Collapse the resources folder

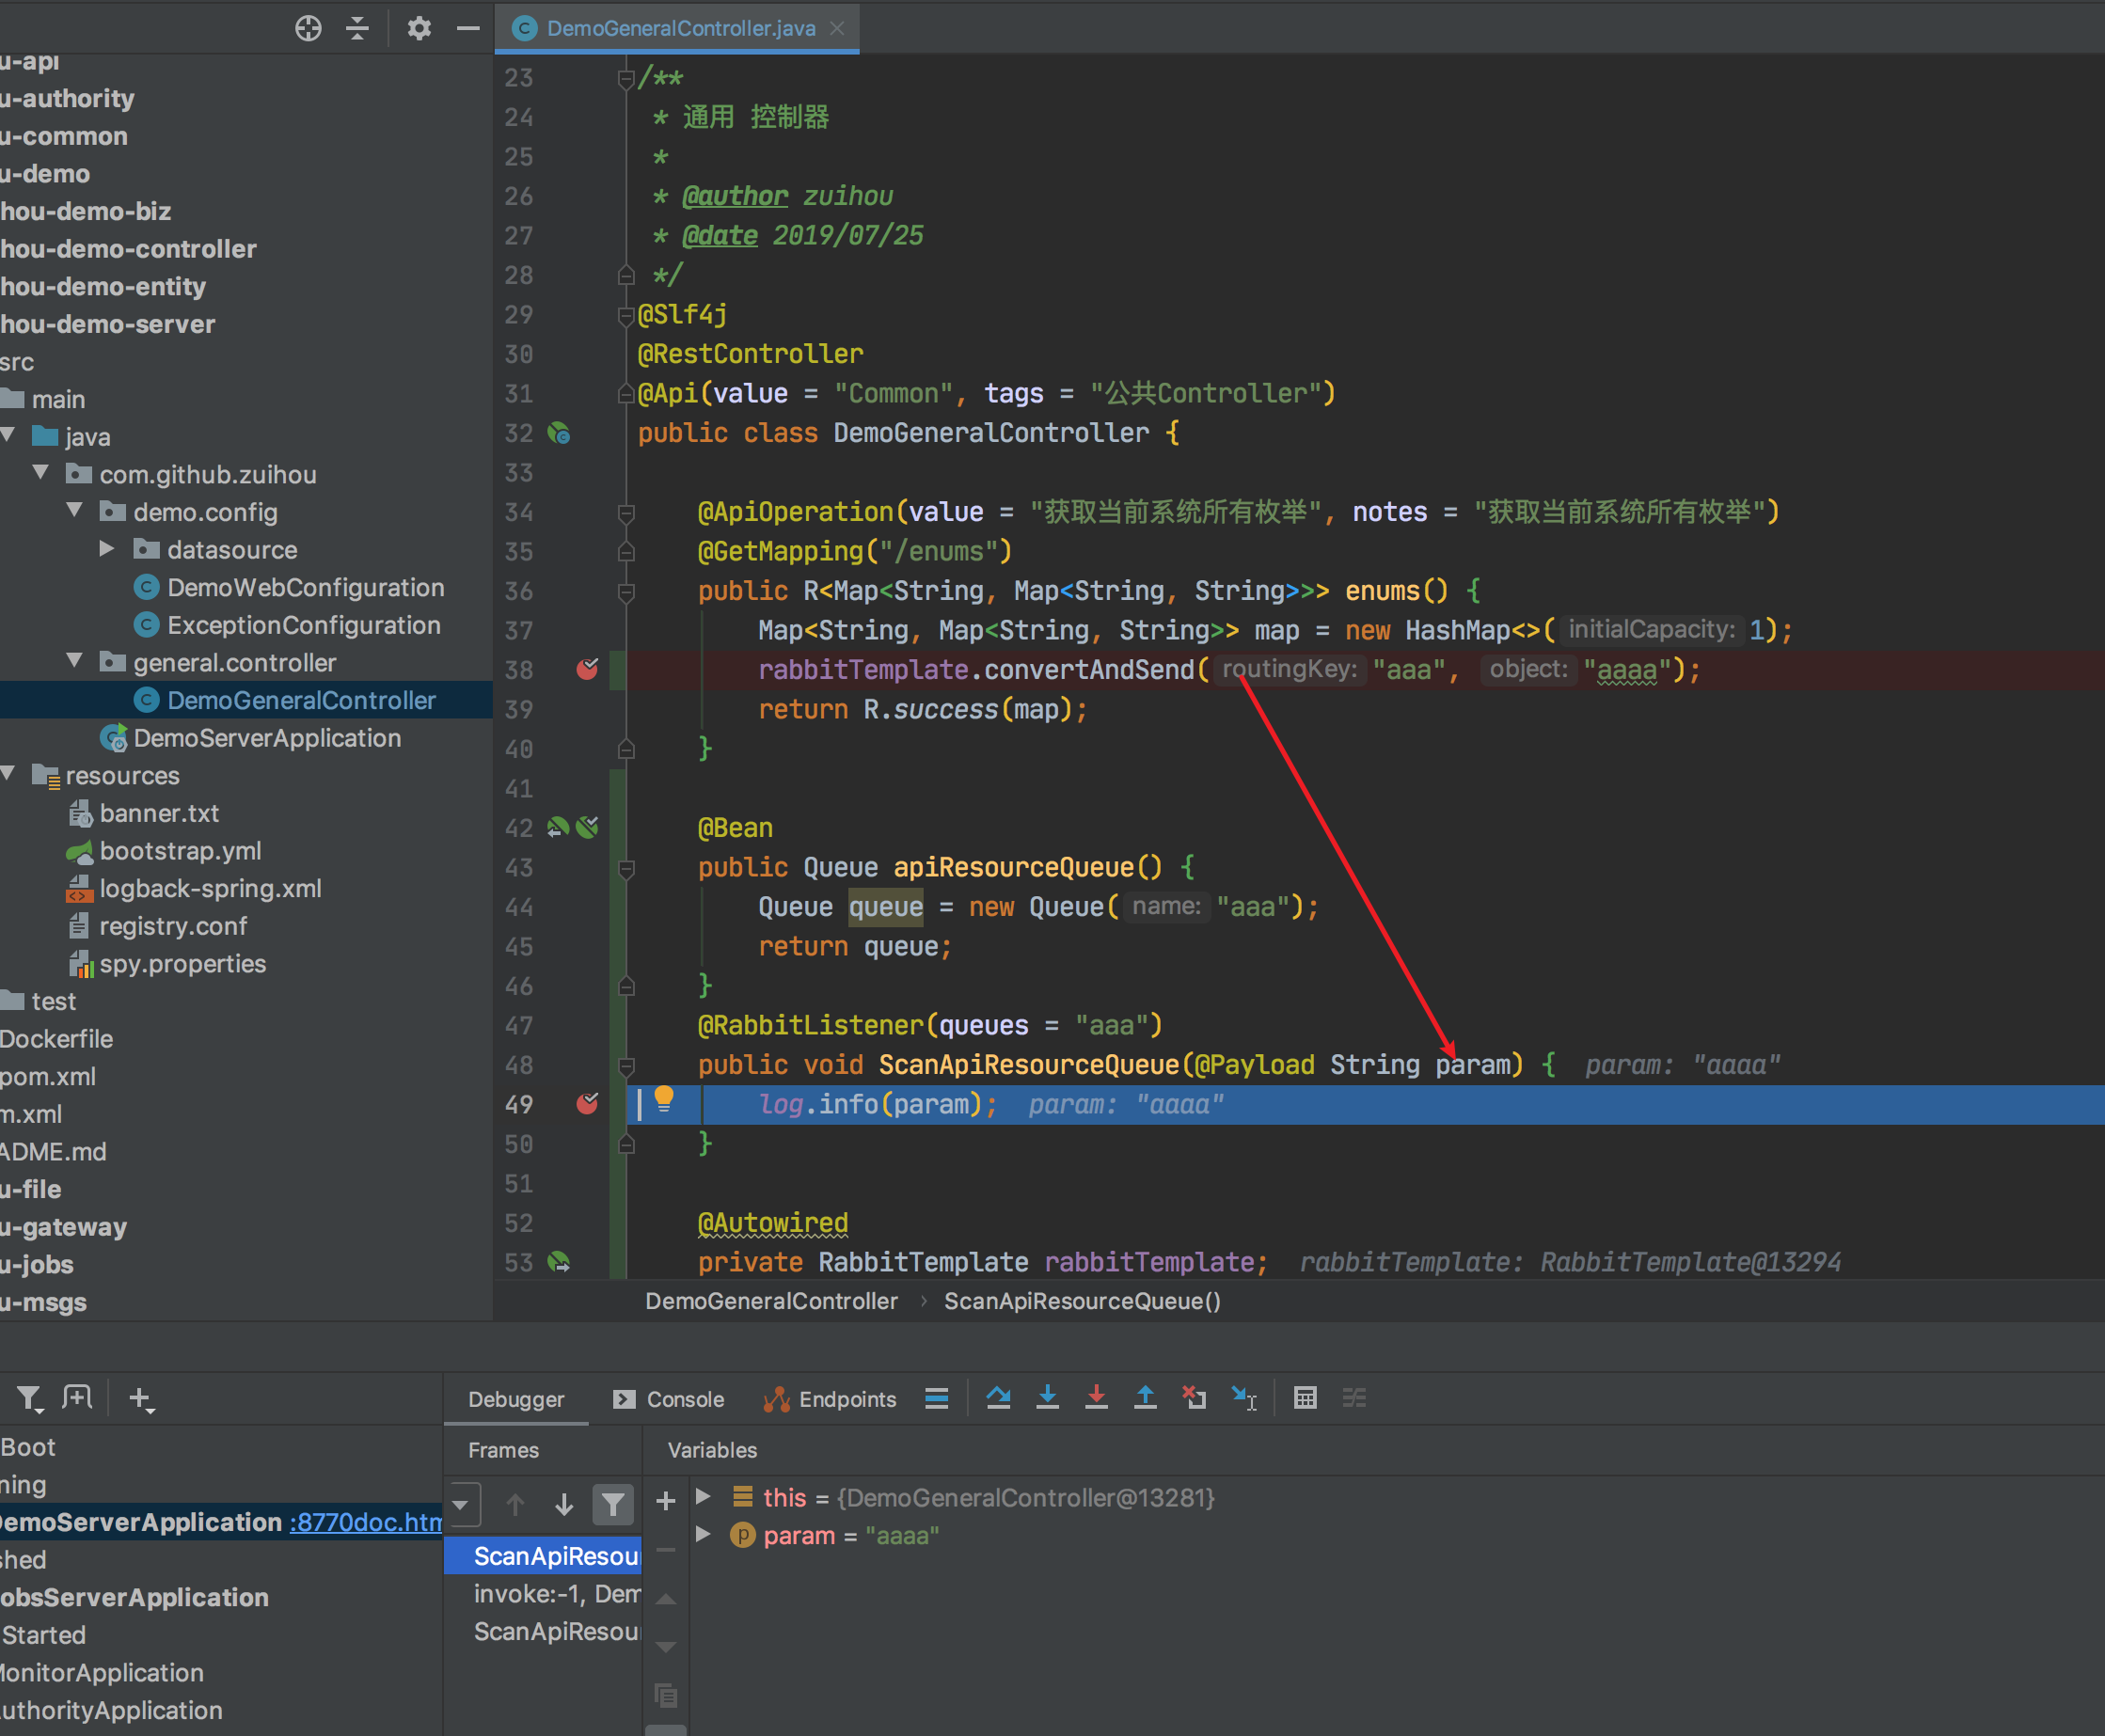(x=10, y=775)
